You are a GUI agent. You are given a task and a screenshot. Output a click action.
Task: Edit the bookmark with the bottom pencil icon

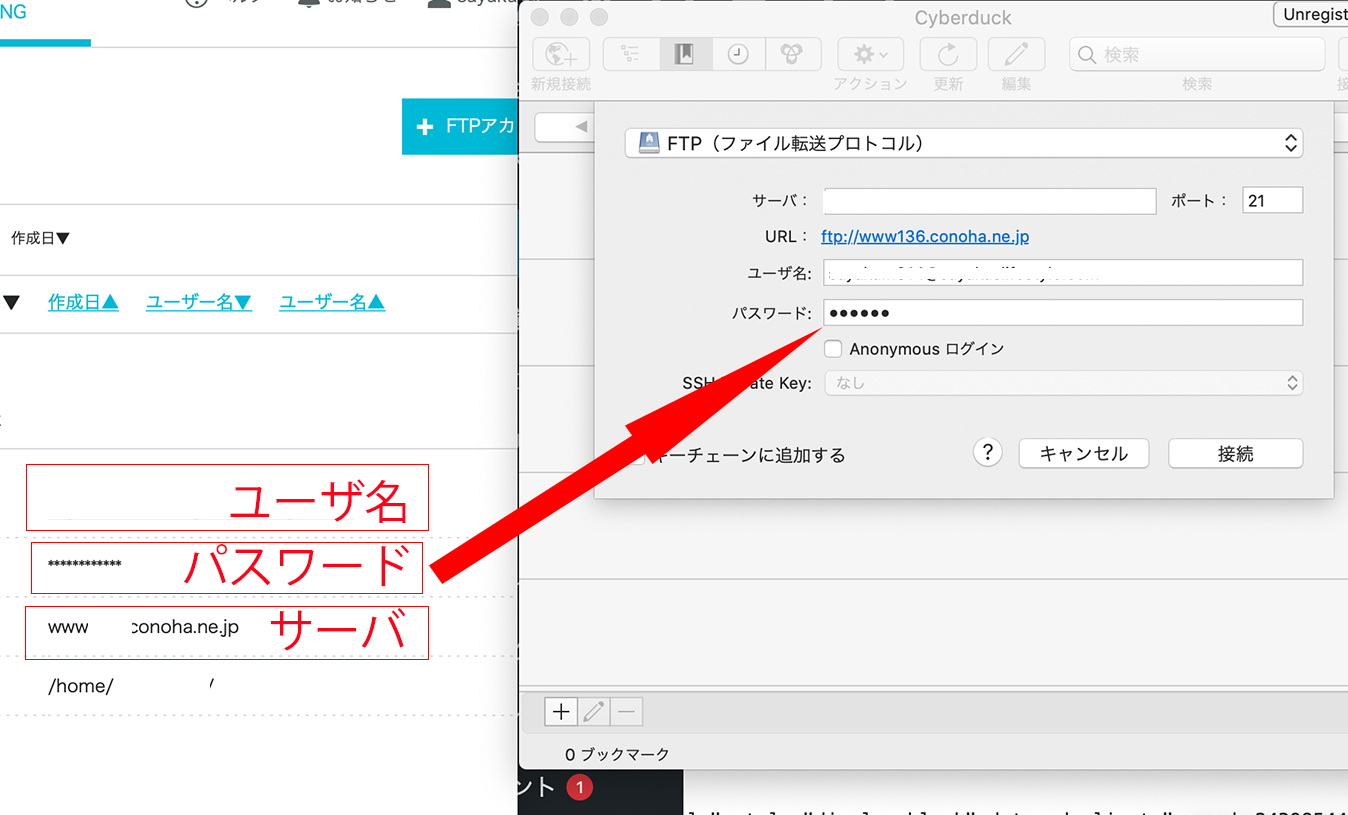pos(594,712)
